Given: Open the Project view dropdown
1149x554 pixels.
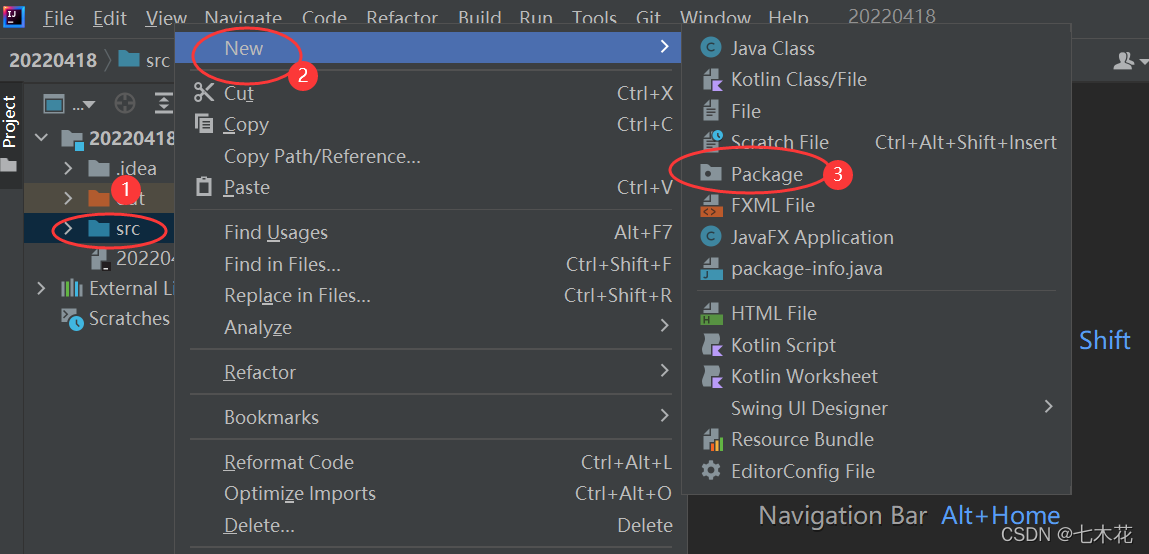Looking at the screenshot, I should [70, 104].
